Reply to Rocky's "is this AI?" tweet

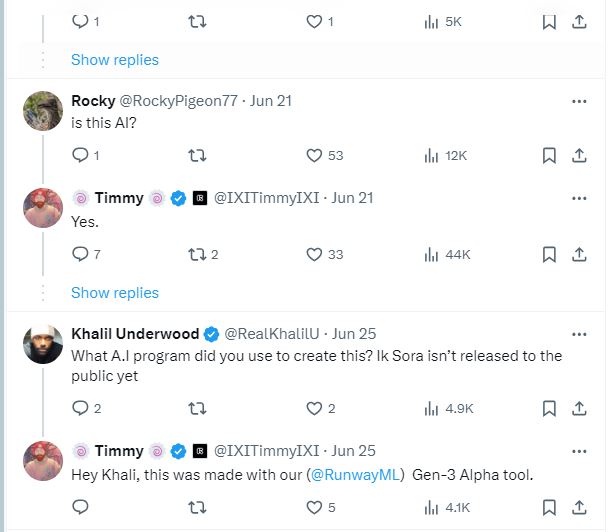tap(81, 155)
